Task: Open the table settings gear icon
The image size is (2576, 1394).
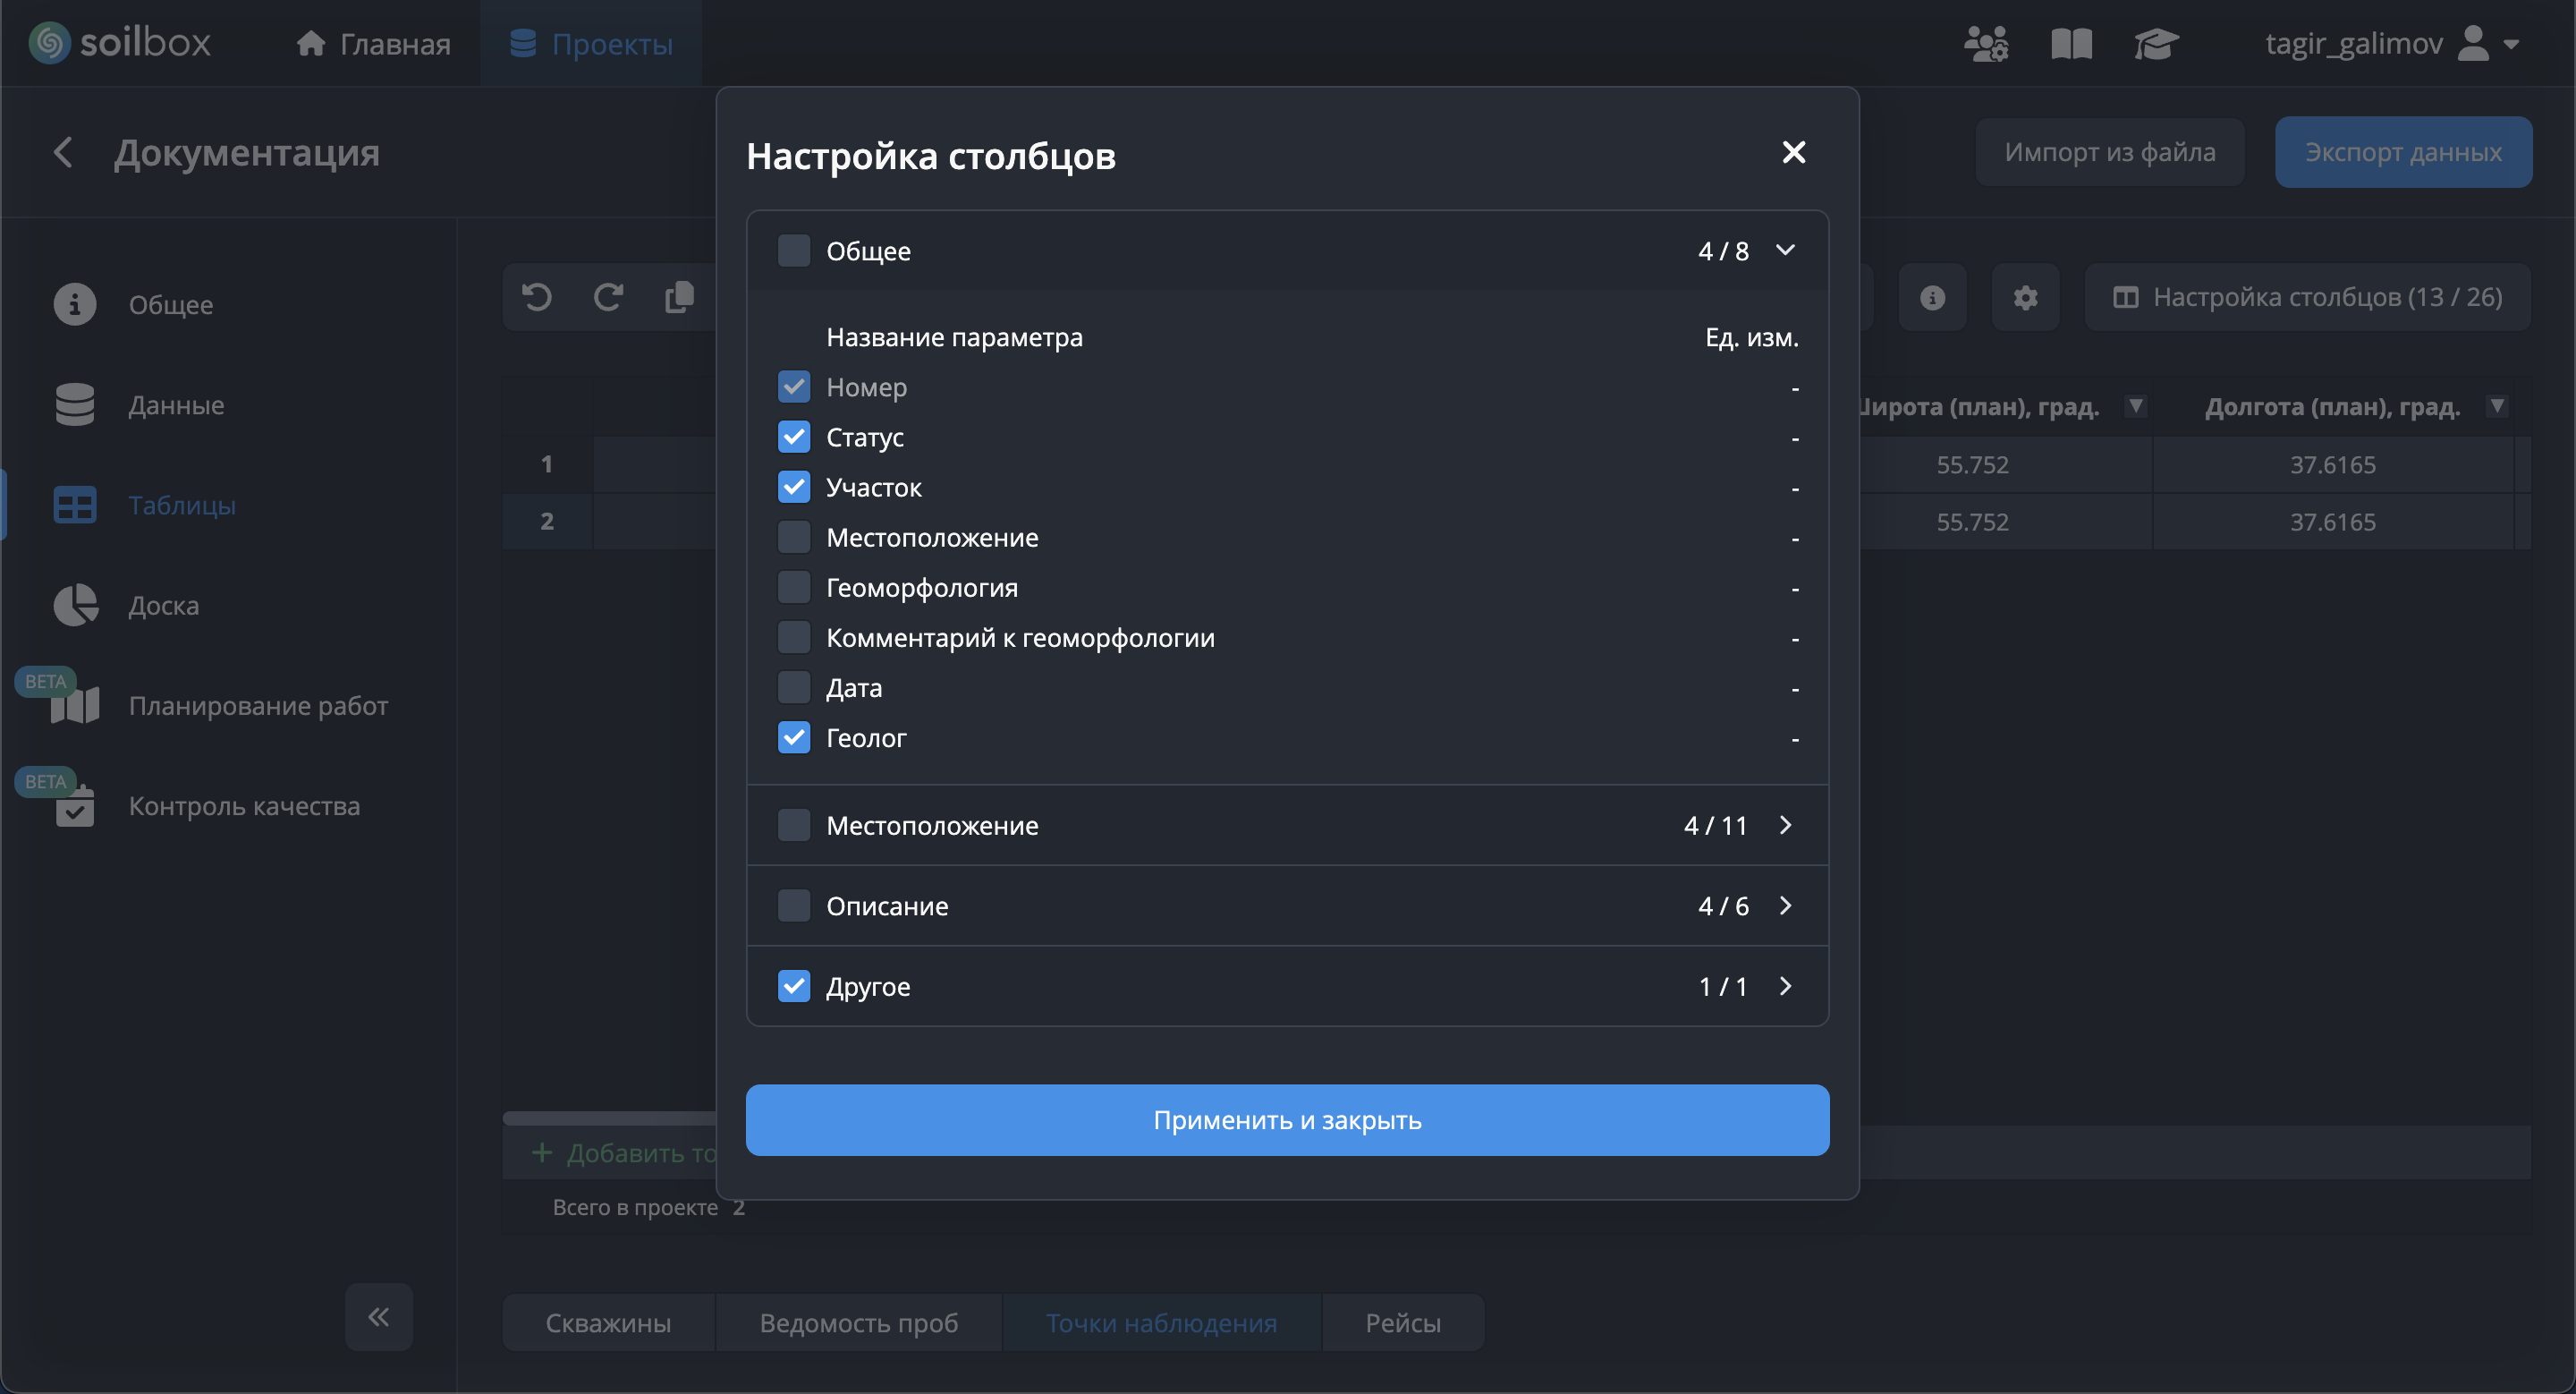Action: tap(2025, 297)
